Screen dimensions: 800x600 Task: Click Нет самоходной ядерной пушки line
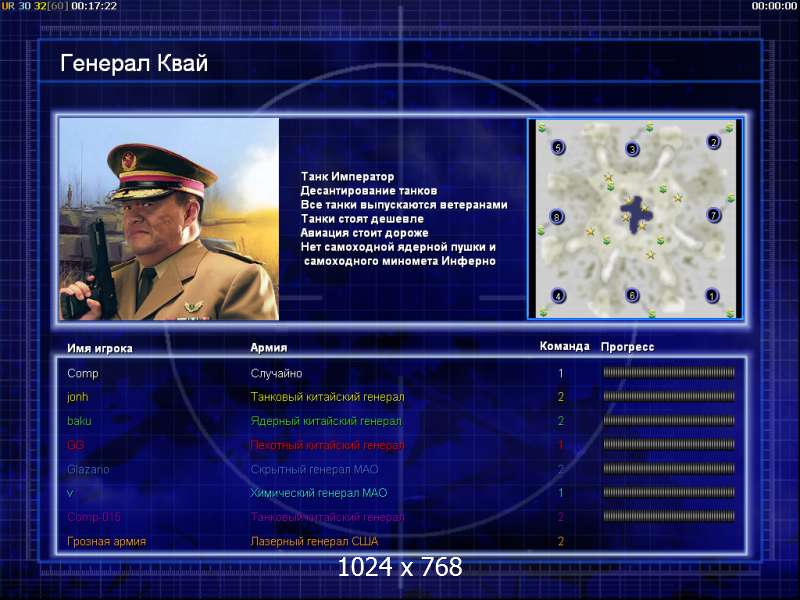click(x=398, y=247)
